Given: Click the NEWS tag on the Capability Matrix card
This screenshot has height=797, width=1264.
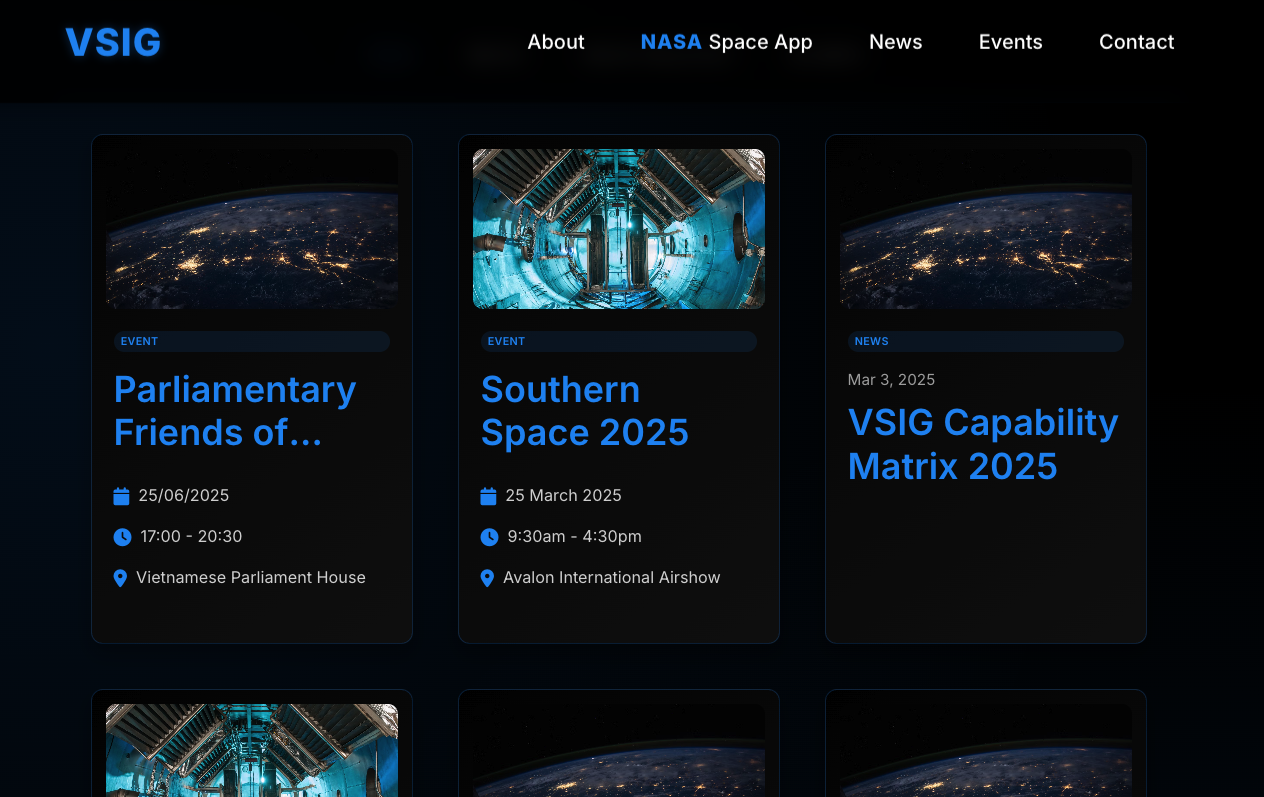Looking at the screenshot, I should (871, 341).
